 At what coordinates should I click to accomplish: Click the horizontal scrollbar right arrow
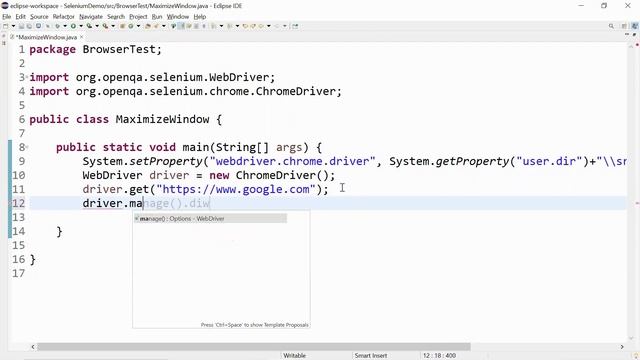click(x=622, y=347)
